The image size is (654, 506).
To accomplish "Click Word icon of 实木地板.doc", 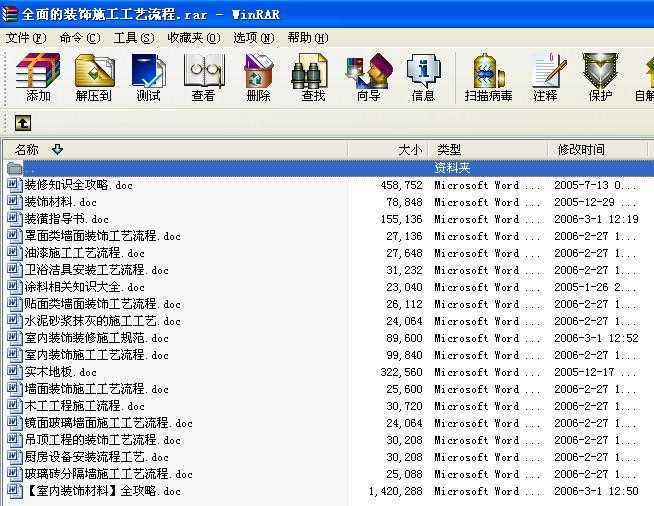I will point(14,372).
